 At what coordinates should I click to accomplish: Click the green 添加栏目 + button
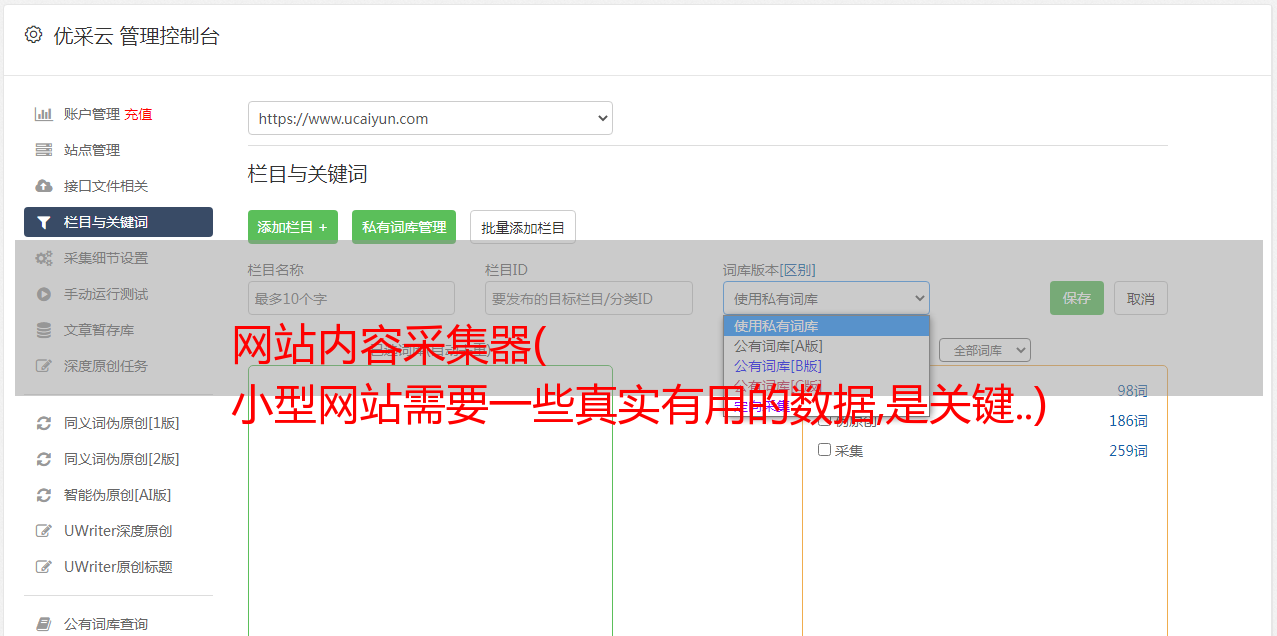292,227
